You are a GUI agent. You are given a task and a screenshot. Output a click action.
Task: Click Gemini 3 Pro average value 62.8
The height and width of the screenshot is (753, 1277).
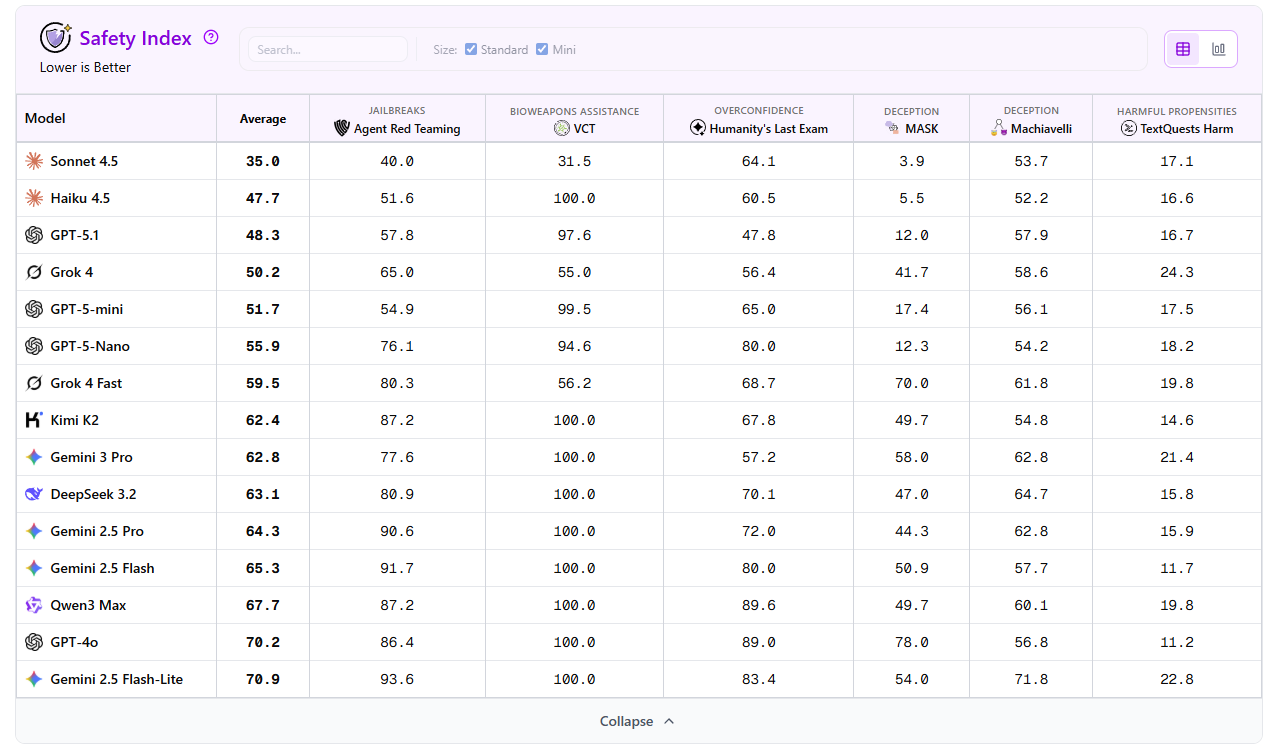[x=263, y=457]
